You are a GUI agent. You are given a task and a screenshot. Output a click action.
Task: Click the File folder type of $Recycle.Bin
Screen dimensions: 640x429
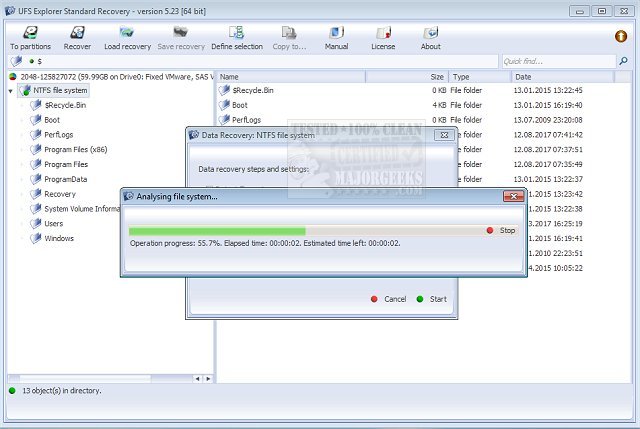pyautogui.click(x=466, y=90)
